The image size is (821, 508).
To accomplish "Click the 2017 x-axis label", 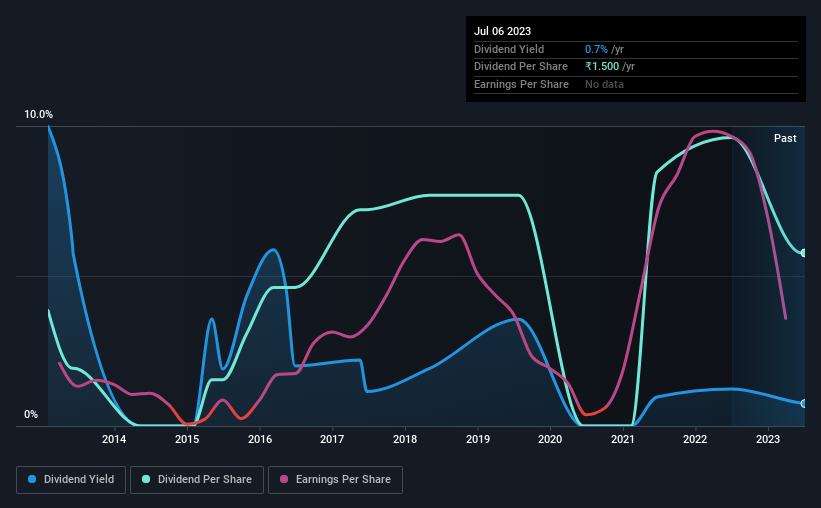I will point(332,439).
